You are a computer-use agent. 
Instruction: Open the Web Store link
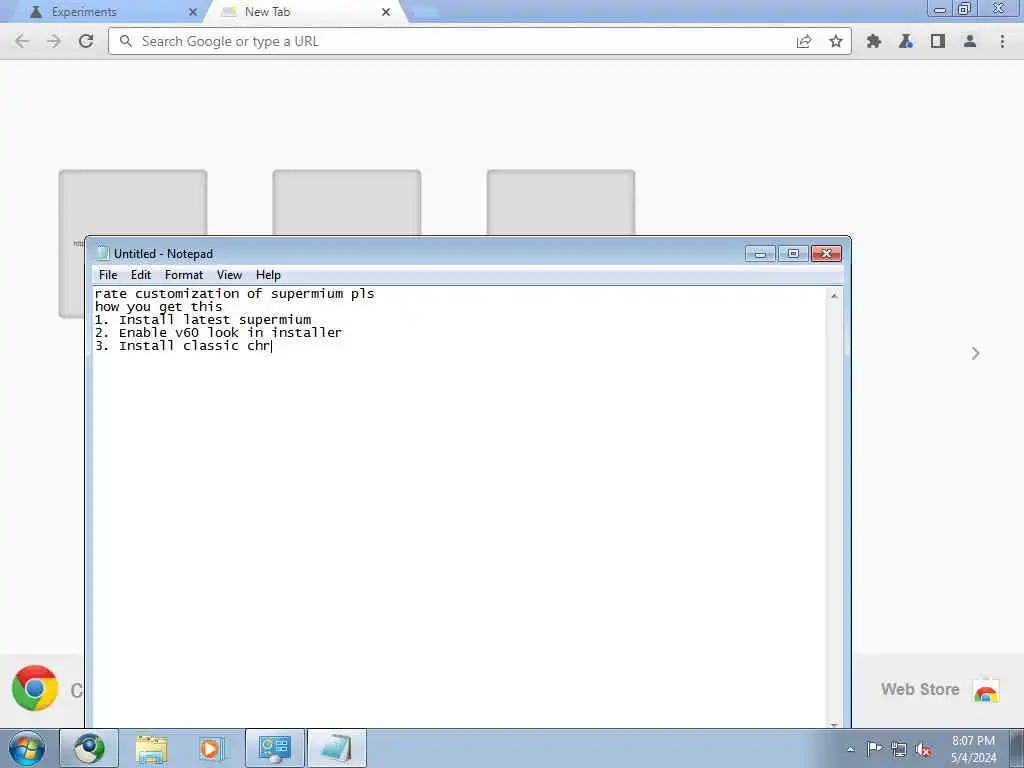940,690
